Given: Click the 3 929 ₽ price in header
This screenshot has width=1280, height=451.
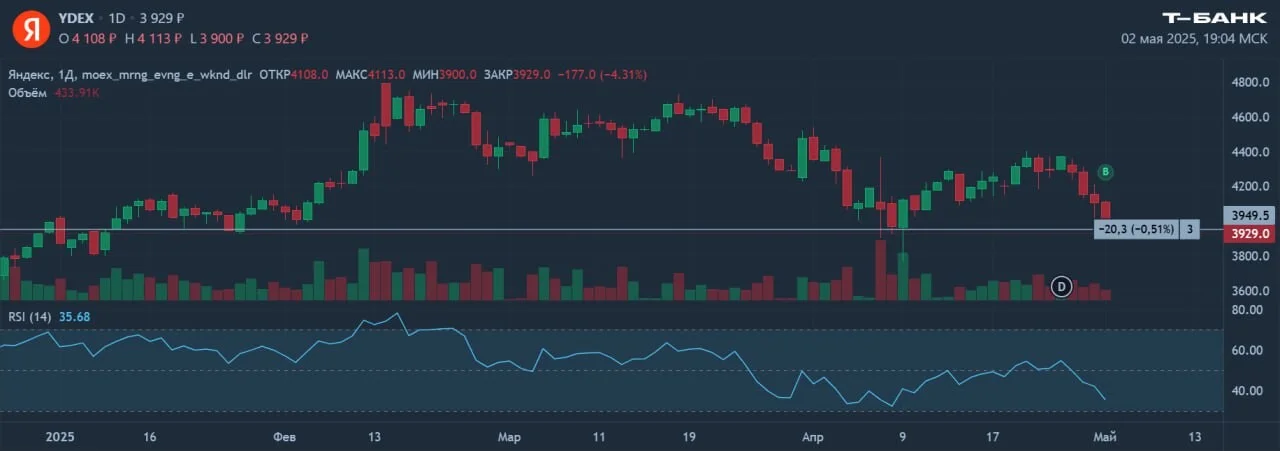Looking at the screenshot, I should coord(161,19).
